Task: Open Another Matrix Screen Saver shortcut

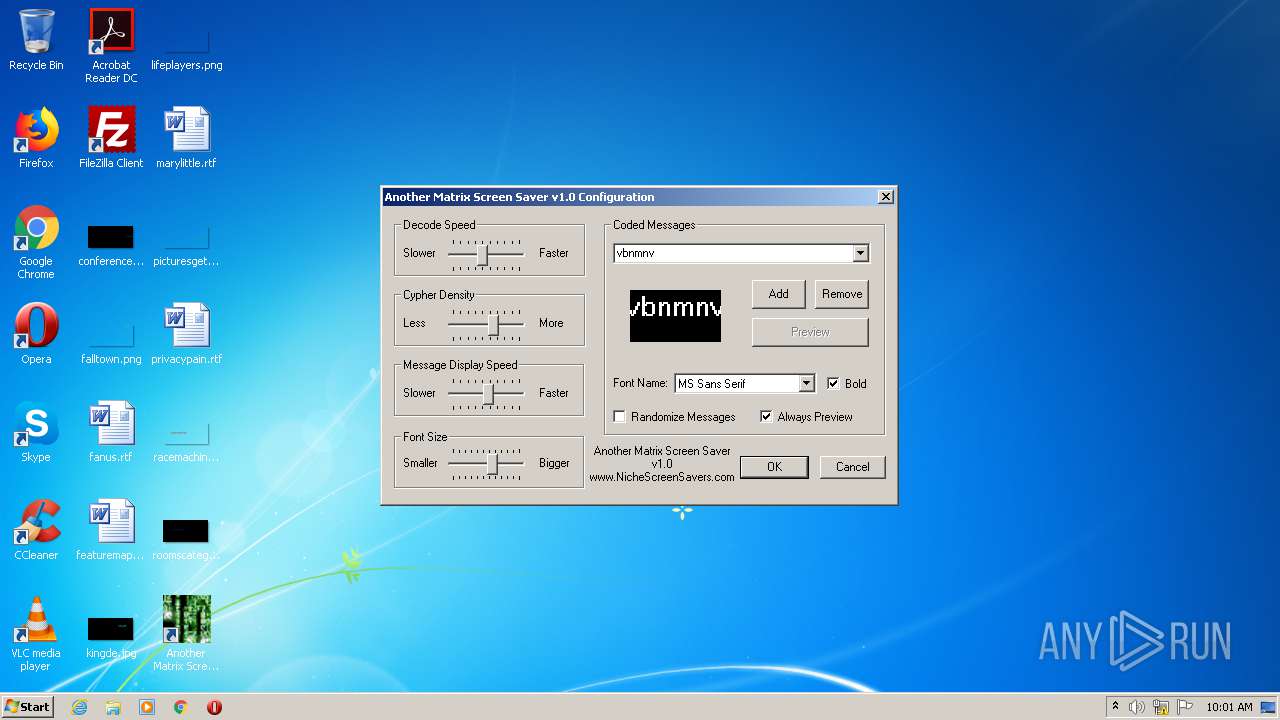Action: pyautogui.click(x=186, y=634)
